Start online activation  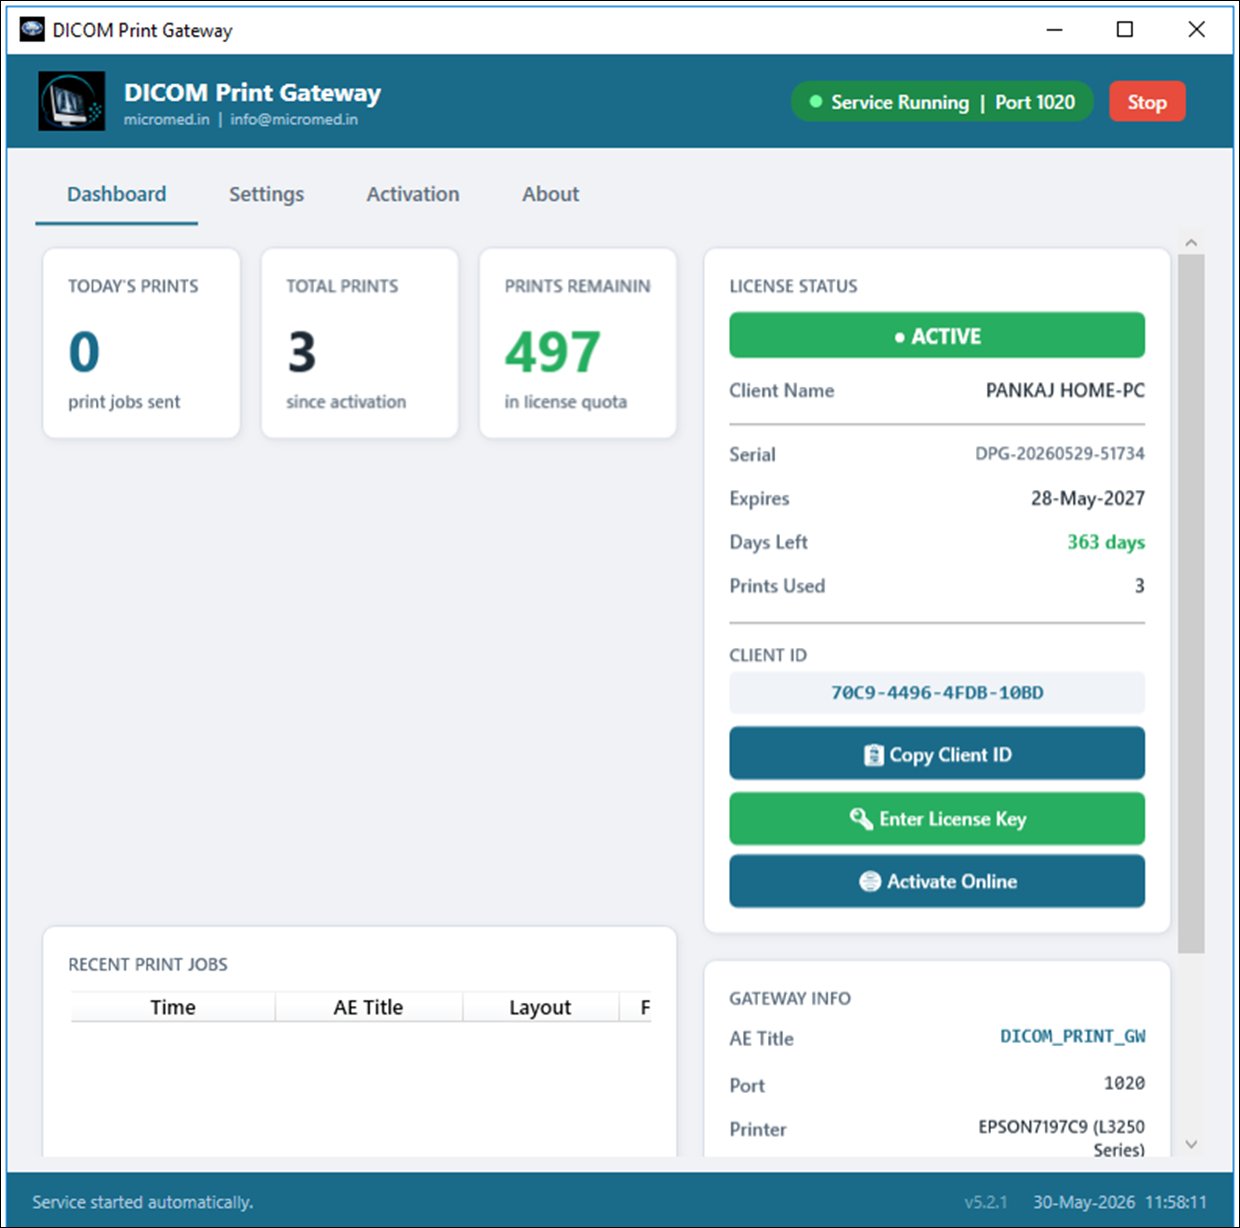coord(937,881)
